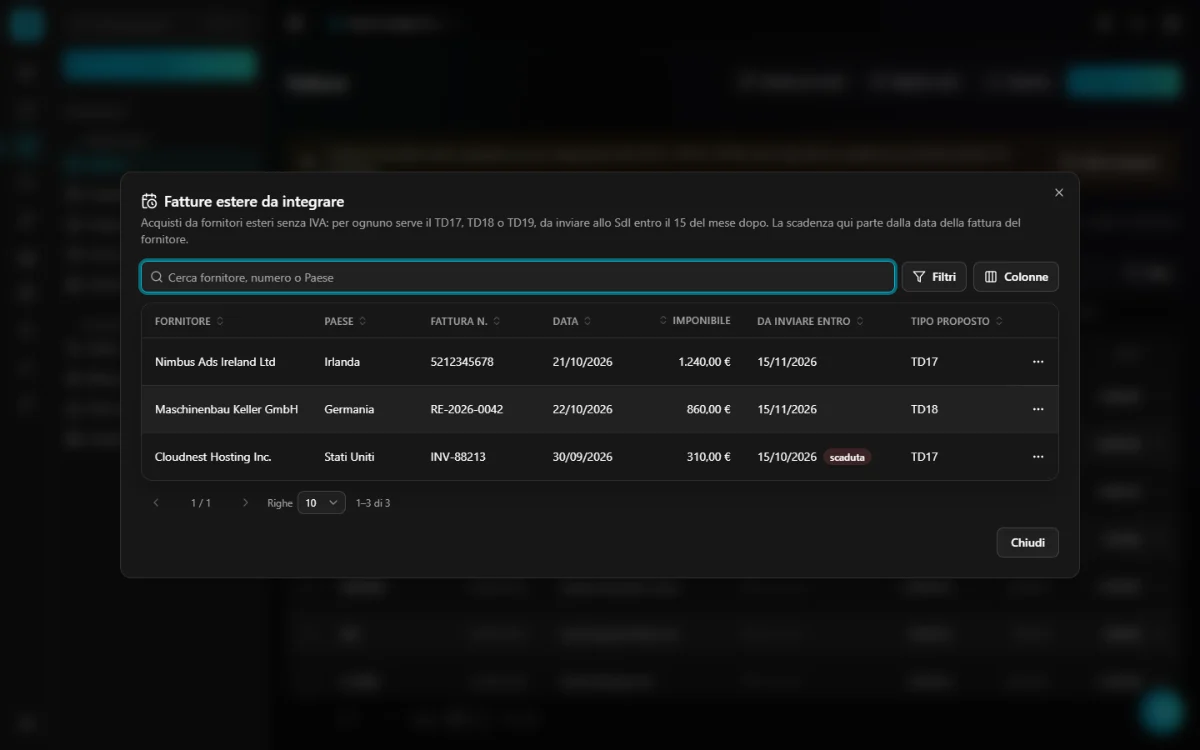Open row actions for Maschinenbau Keller GmbH
The width and height of the screenshot is (1200, 750).
[x=1038, y=409]
